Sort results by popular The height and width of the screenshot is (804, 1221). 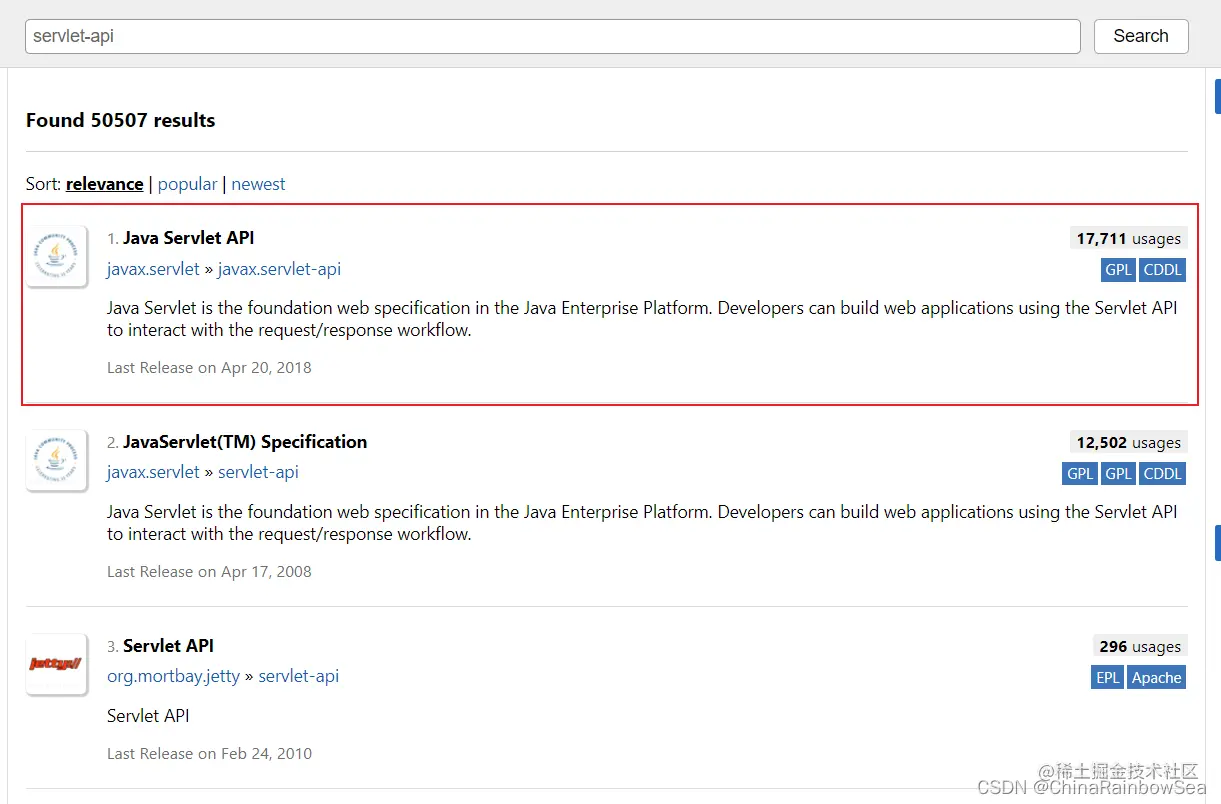click(x=187, y=184)
